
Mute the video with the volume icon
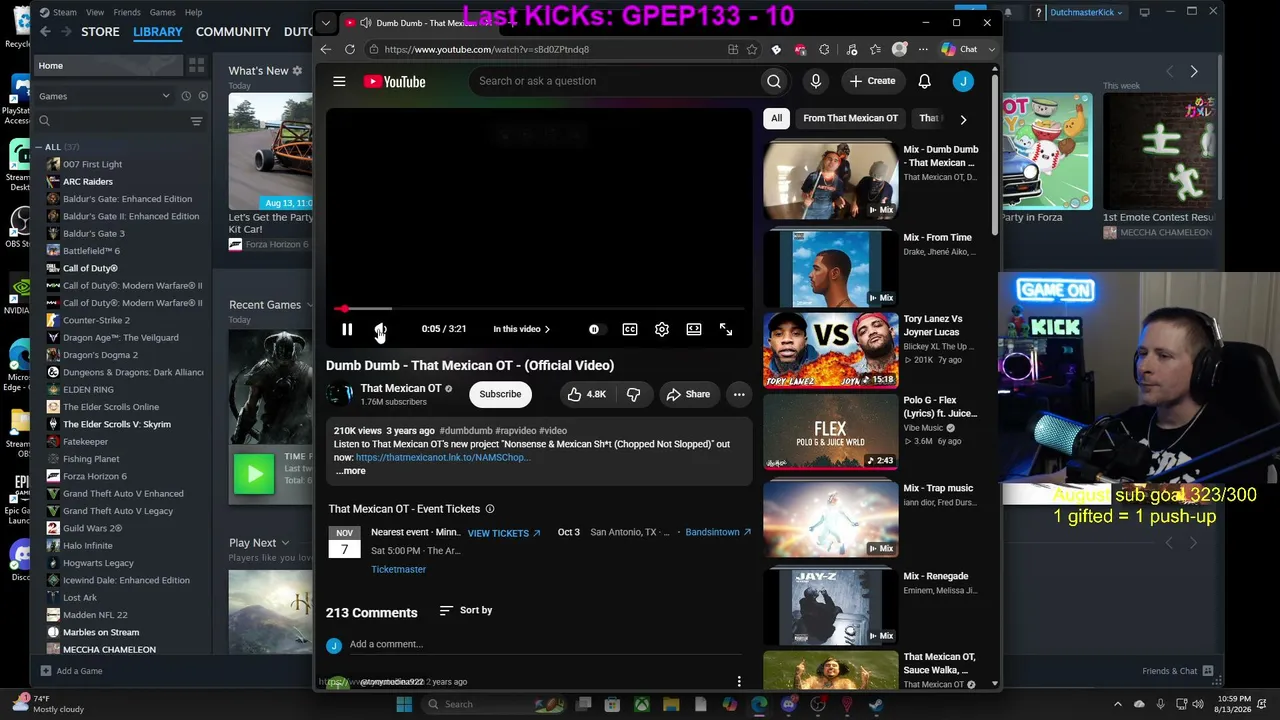(380, 329)
